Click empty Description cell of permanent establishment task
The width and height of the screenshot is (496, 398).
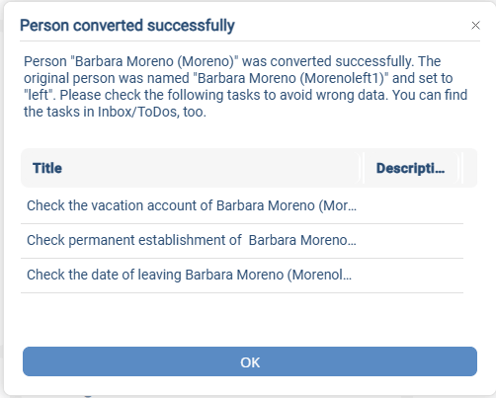(x=413, y=240)
